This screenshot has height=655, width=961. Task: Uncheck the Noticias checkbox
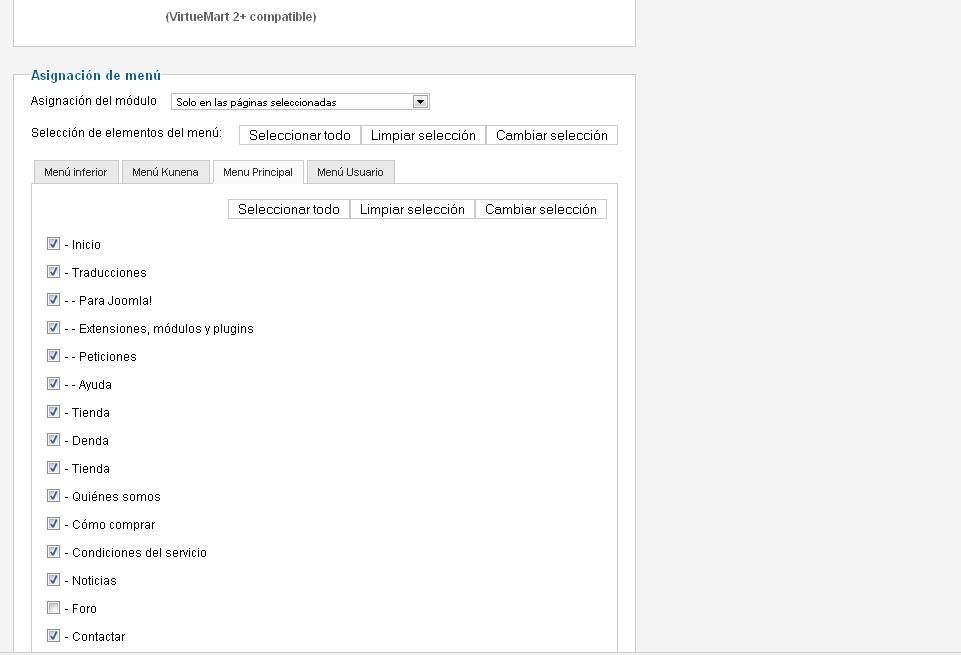click(x=53, y=580)
